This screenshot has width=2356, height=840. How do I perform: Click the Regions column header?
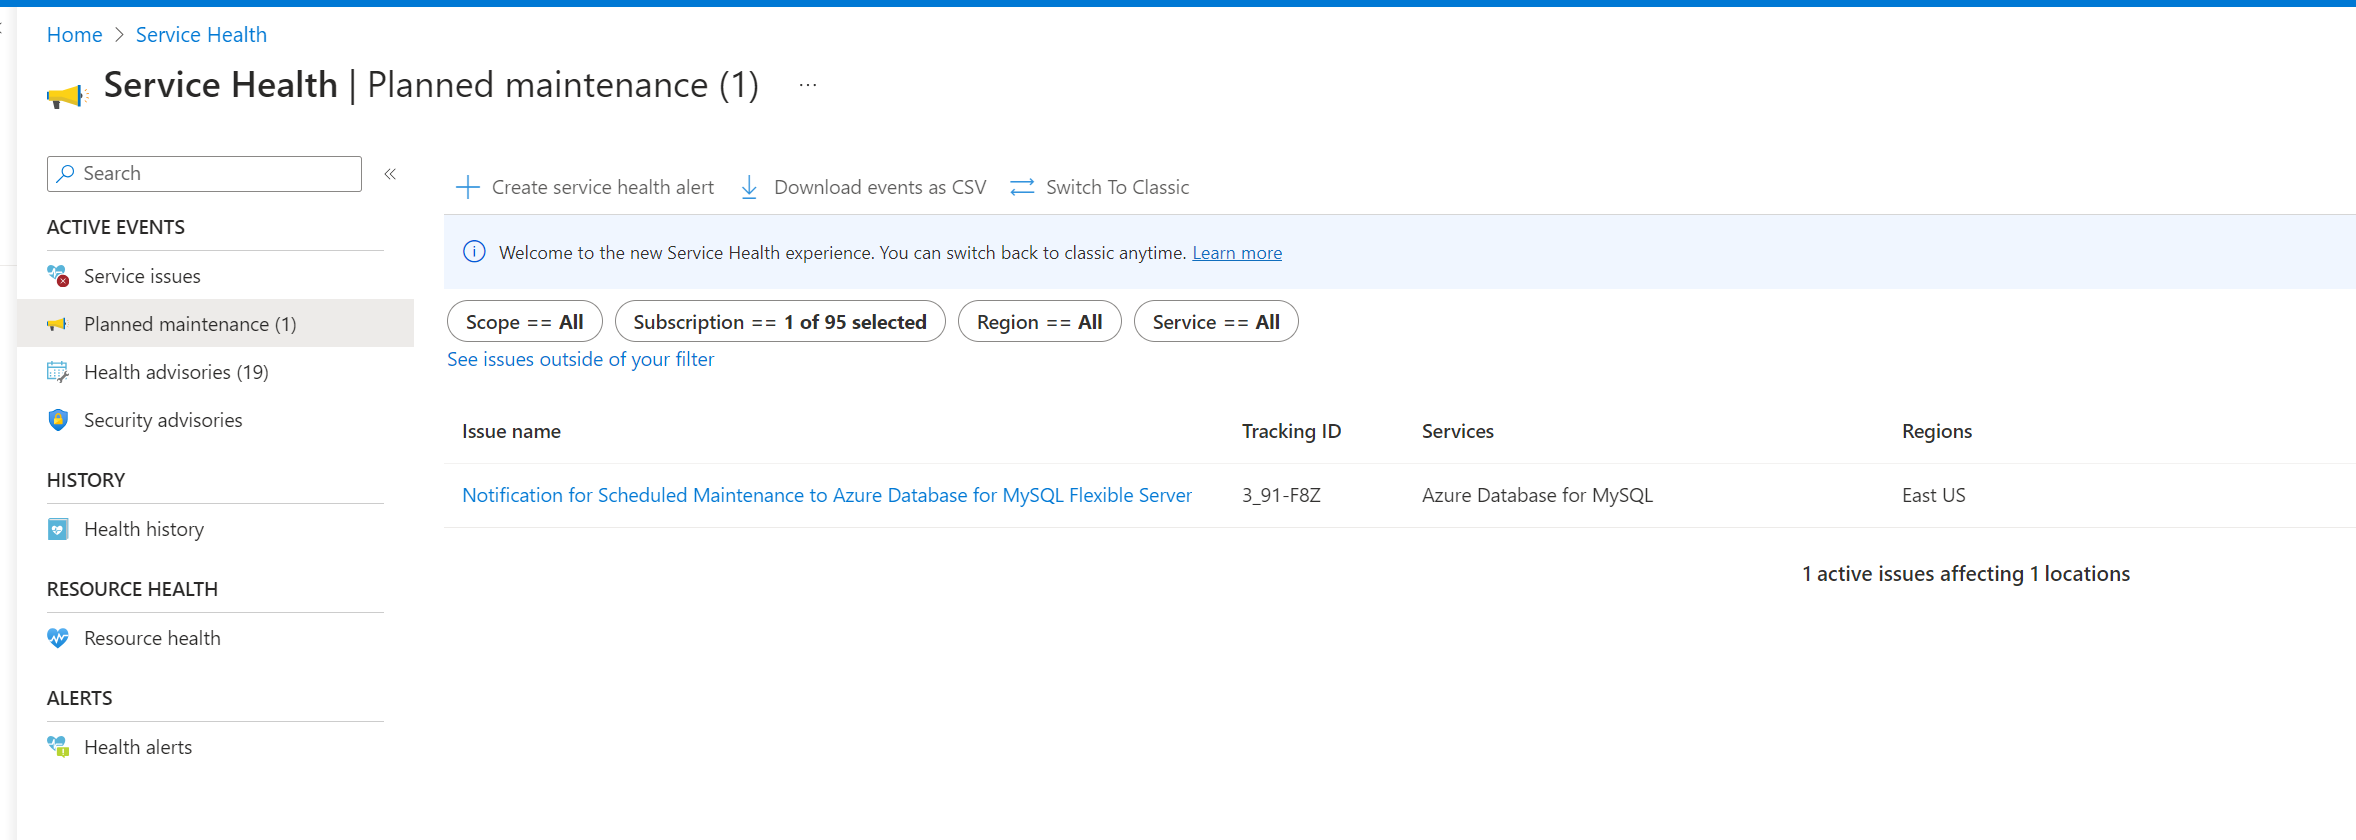point(1937,431)
